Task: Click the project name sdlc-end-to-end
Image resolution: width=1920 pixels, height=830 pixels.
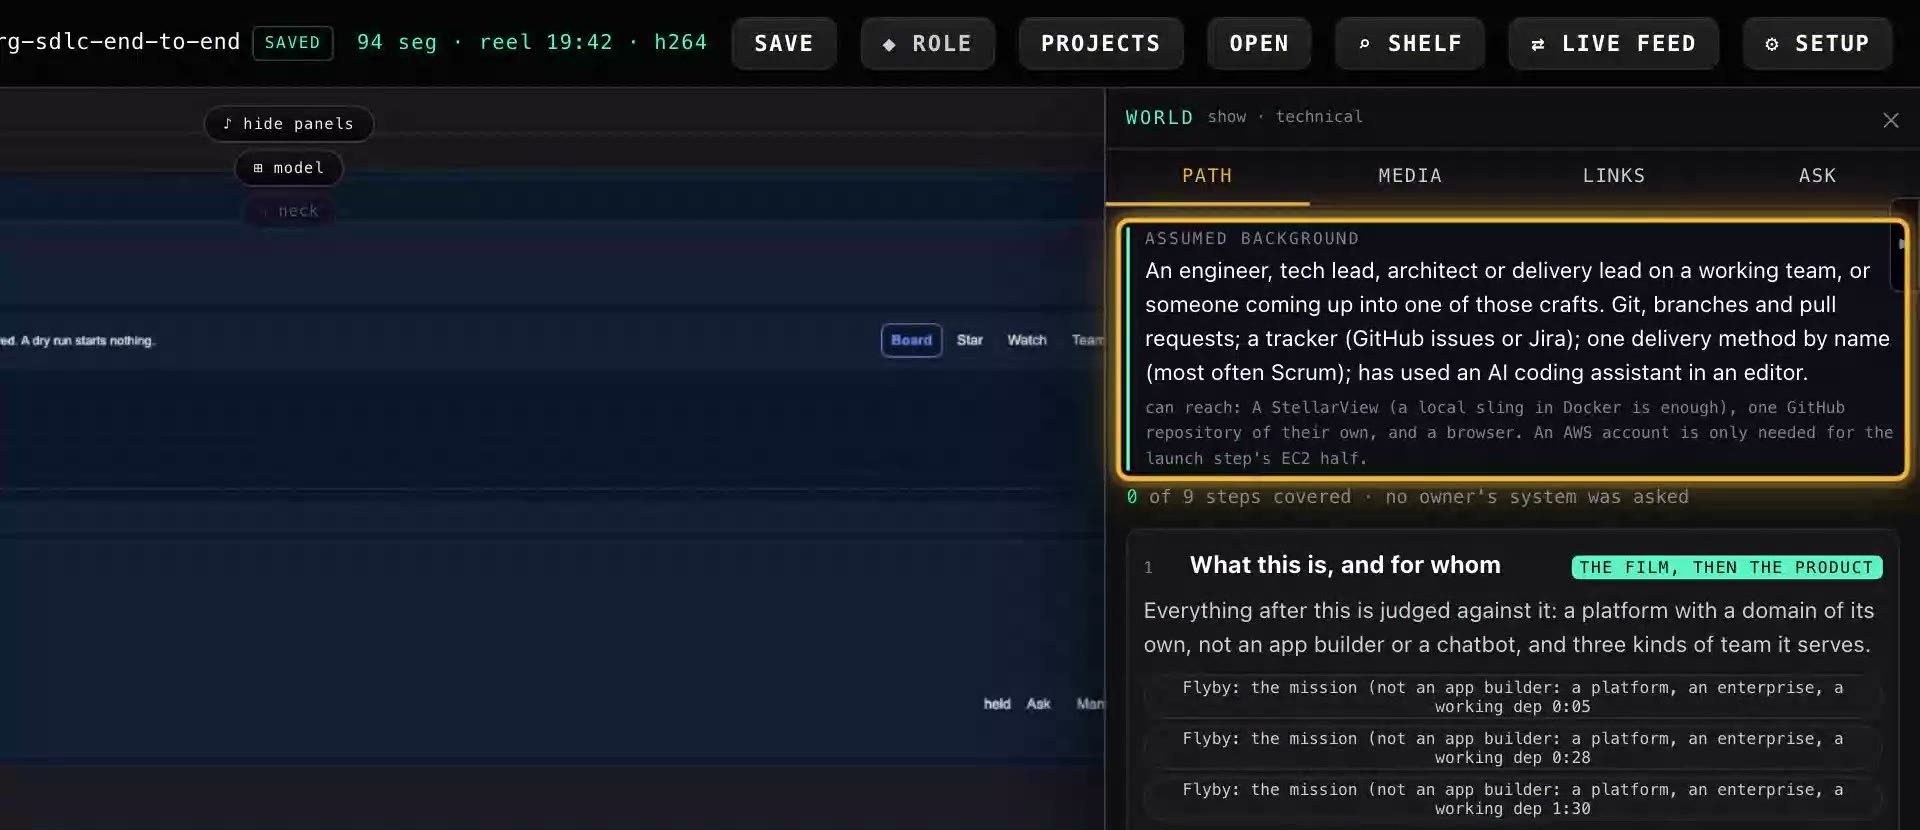Action: 119,42
